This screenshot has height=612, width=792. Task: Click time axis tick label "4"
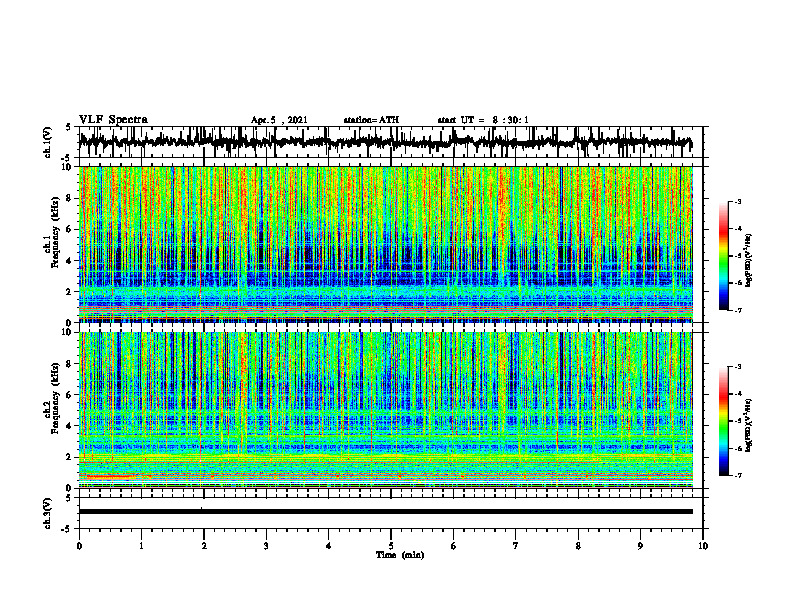329,546
